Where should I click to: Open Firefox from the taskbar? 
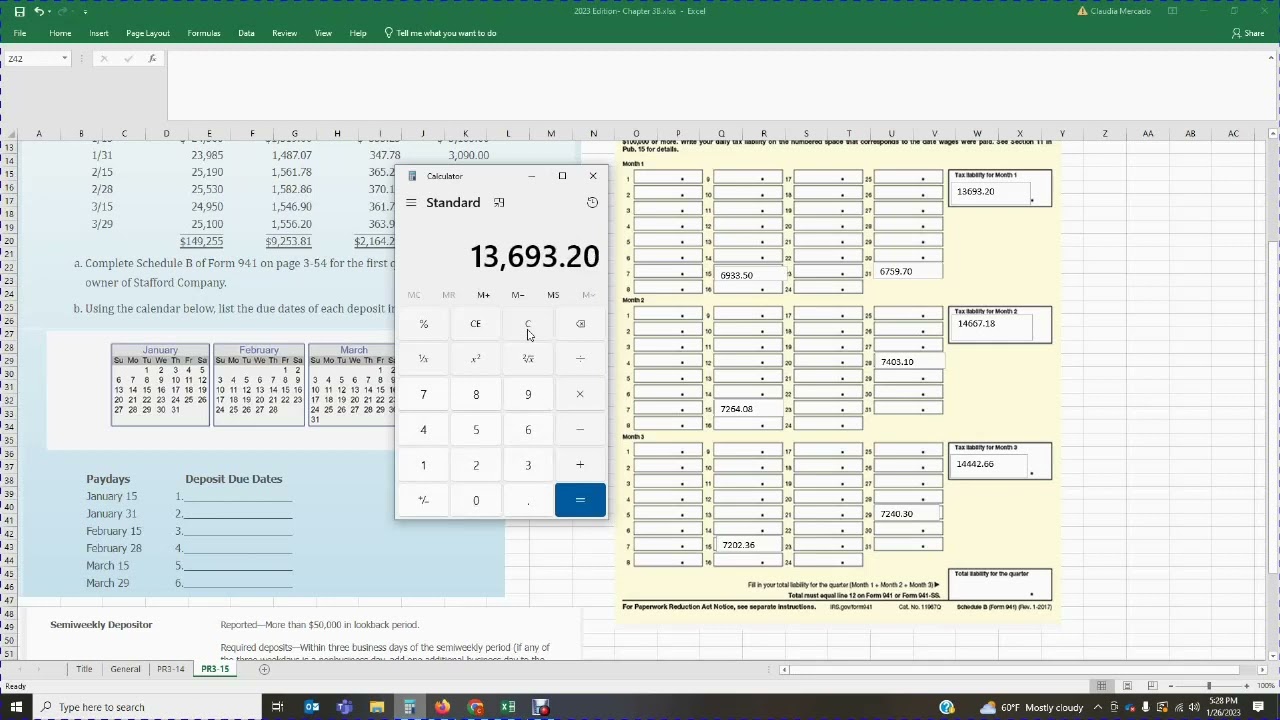pos(442,707)
